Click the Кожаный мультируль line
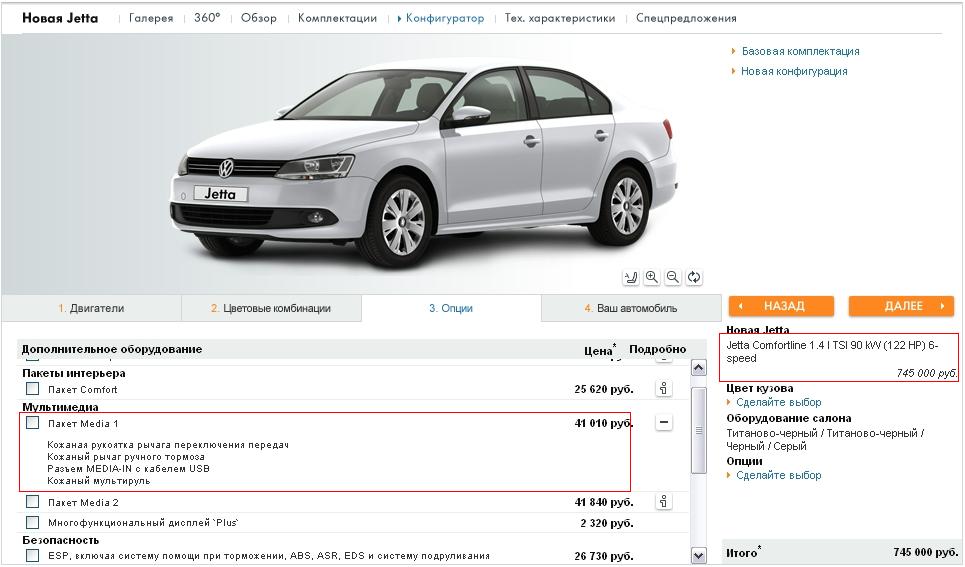Viewport: 965px width, 567px height. [x=98, y=481]
